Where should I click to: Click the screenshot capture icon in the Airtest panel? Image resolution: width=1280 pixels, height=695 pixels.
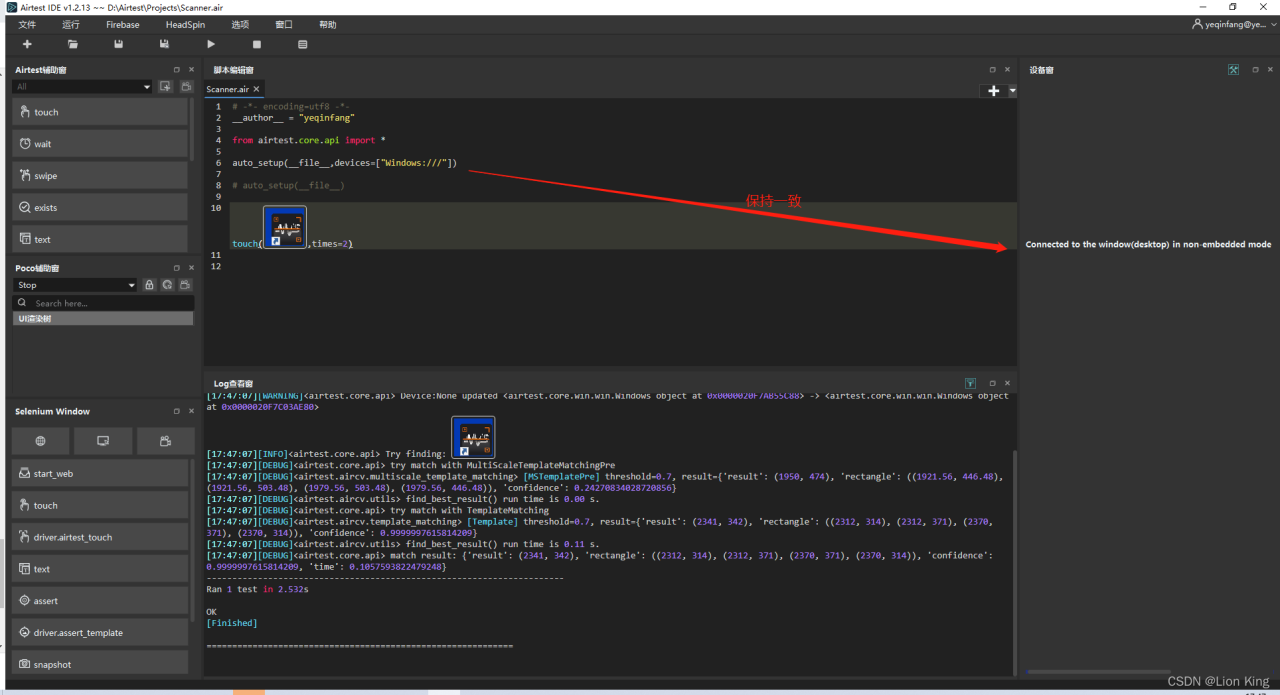tap(166, 87)
